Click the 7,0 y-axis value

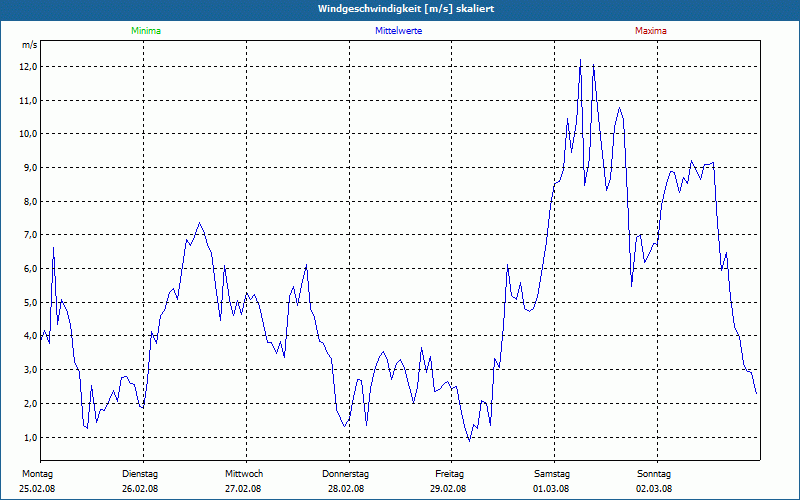click(30, 235)
